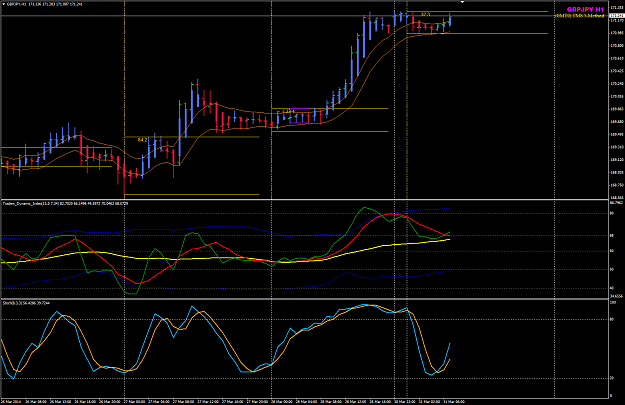
Task: Click the 100 level on Stochastic scale
Action: (x=613, y=303)
